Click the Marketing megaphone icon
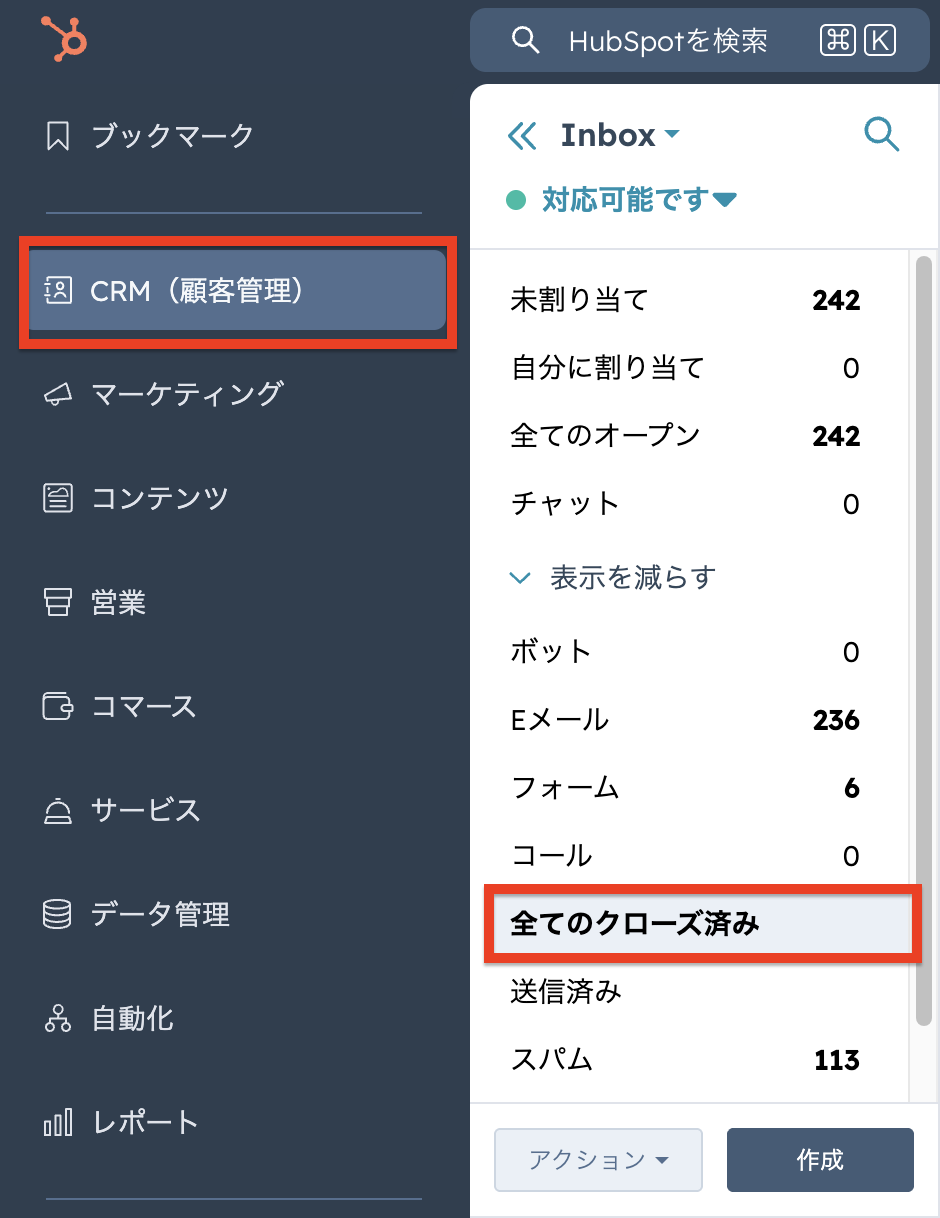 pos(58,395)
